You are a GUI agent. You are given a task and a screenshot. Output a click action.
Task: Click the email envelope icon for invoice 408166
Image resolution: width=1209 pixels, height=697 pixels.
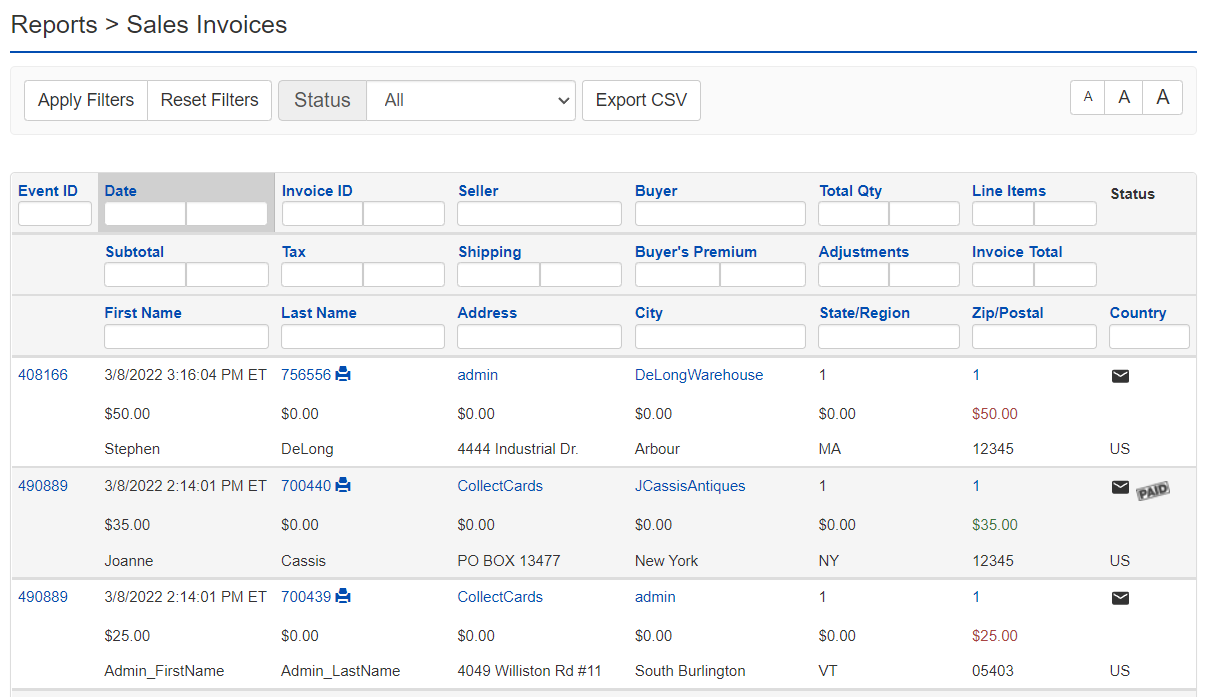point(1120,376)
